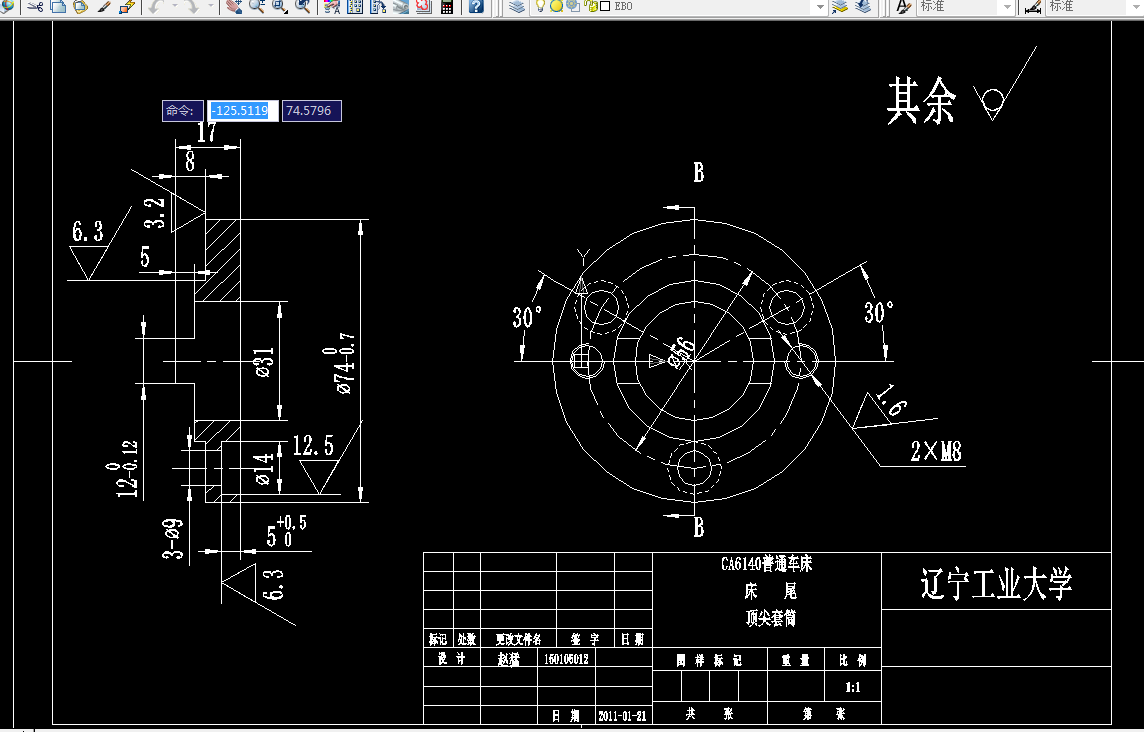Toggle the layer on/off light bulb
Screen dimensions: 1144x732
pyautogui.click(x=540, y=8)
